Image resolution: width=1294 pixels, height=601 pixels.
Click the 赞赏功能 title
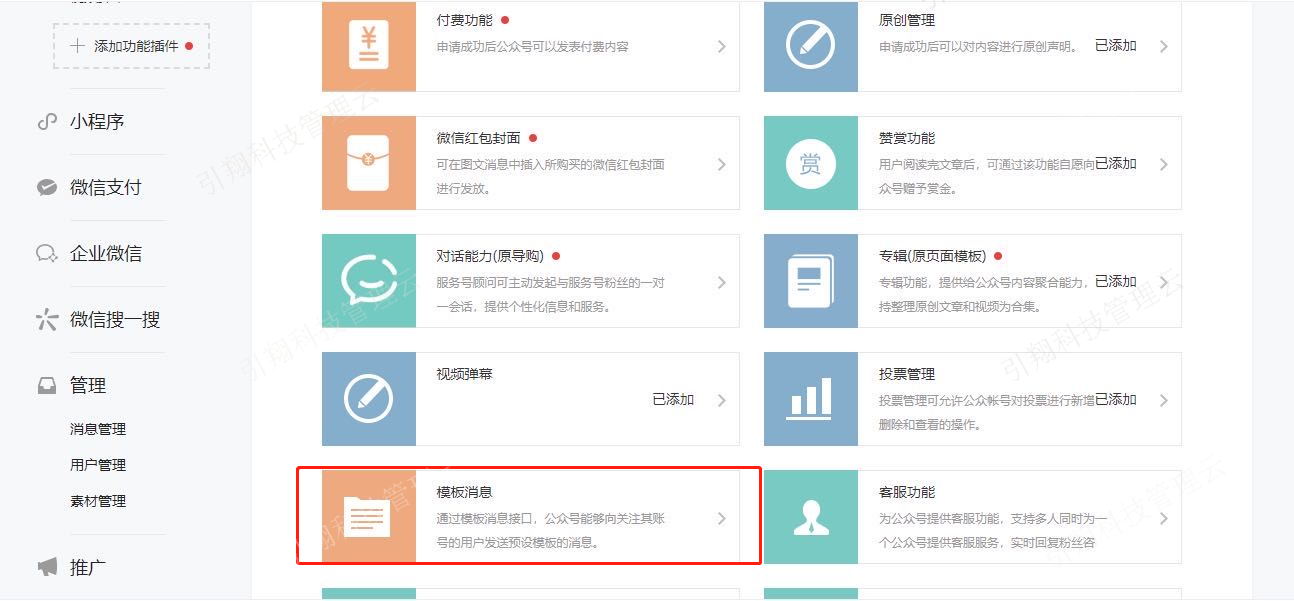click(x=907, y=138)
